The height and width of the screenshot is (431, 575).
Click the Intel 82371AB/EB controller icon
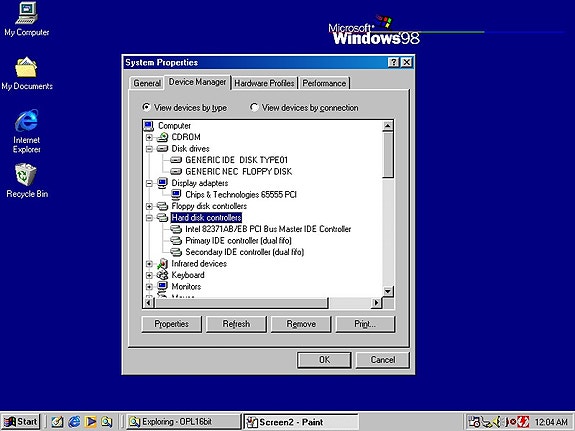coord(176,229)
